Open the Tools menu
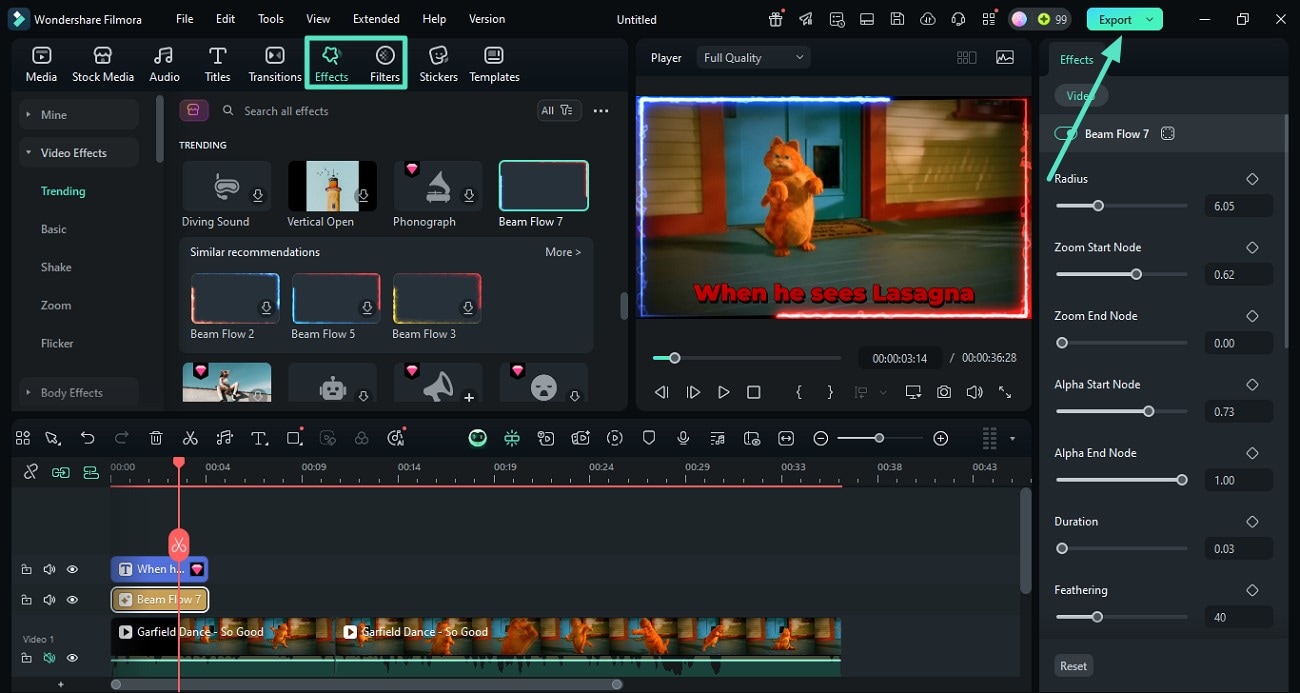The image size is (1300, 693). pos(270,19)
